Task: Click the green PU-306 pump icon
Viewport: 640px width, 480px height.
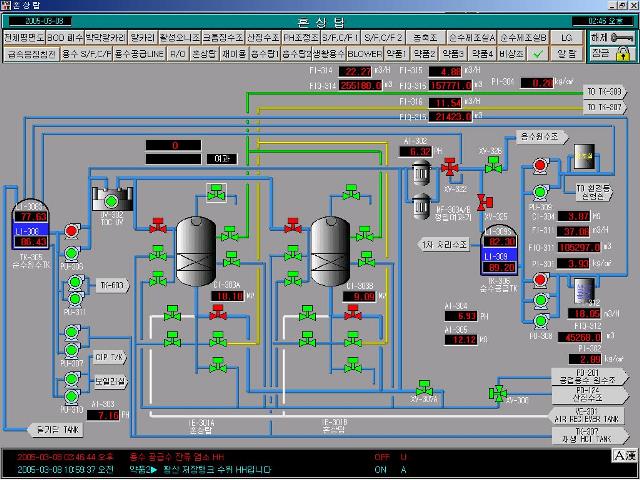Action: (x=71, y=254)
